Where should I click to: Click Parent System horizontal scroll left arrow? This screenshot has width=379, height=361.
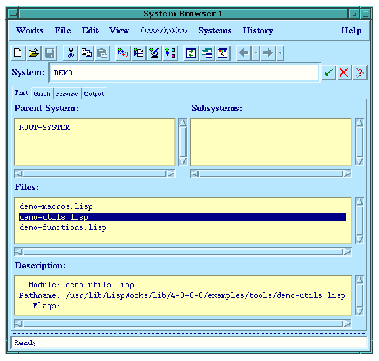click(x=18, y=174)
